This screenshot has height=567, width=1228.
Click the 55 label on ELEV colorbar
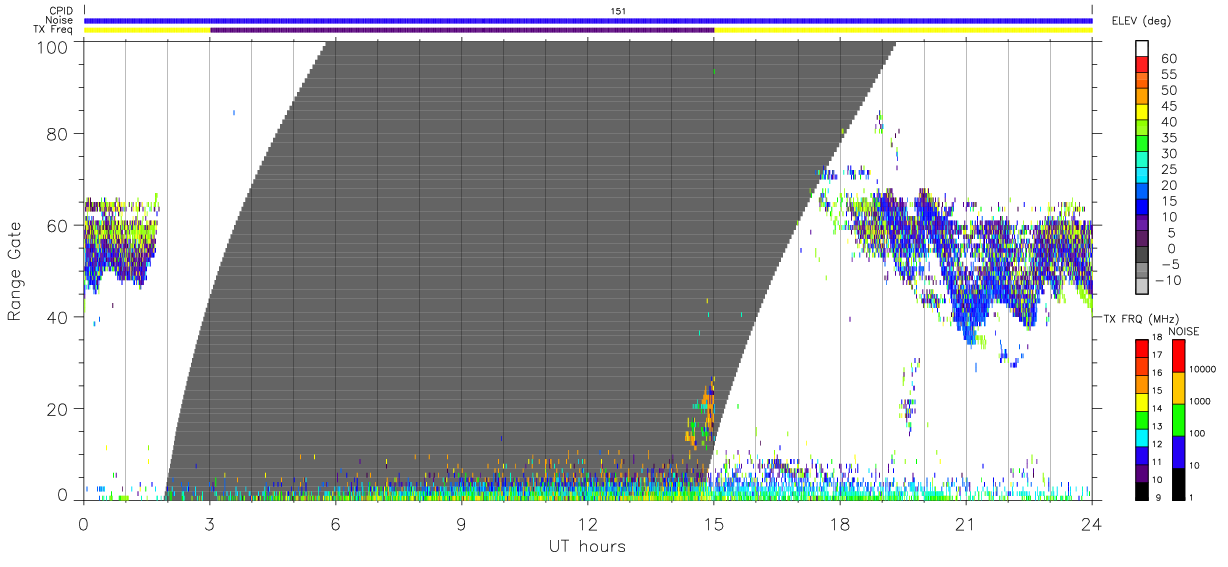[1167, 74]
